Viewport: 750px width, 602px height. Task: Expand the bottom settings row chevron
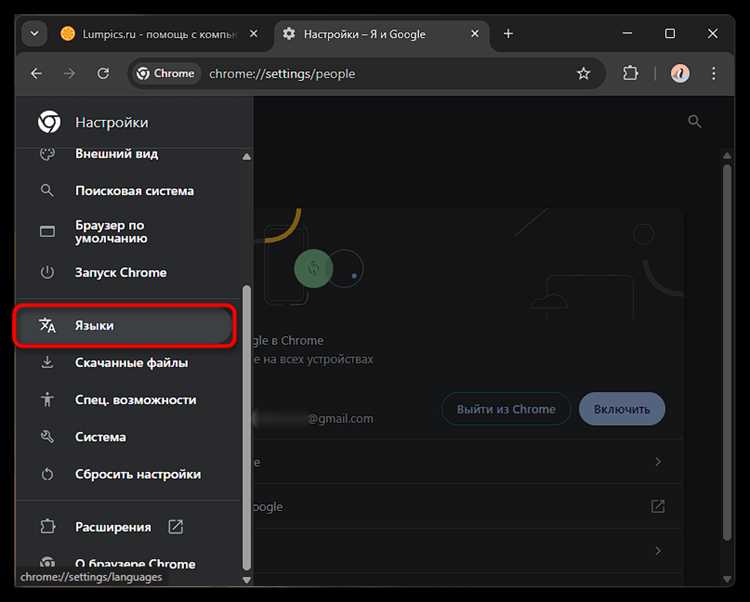[x=658, y=551]
